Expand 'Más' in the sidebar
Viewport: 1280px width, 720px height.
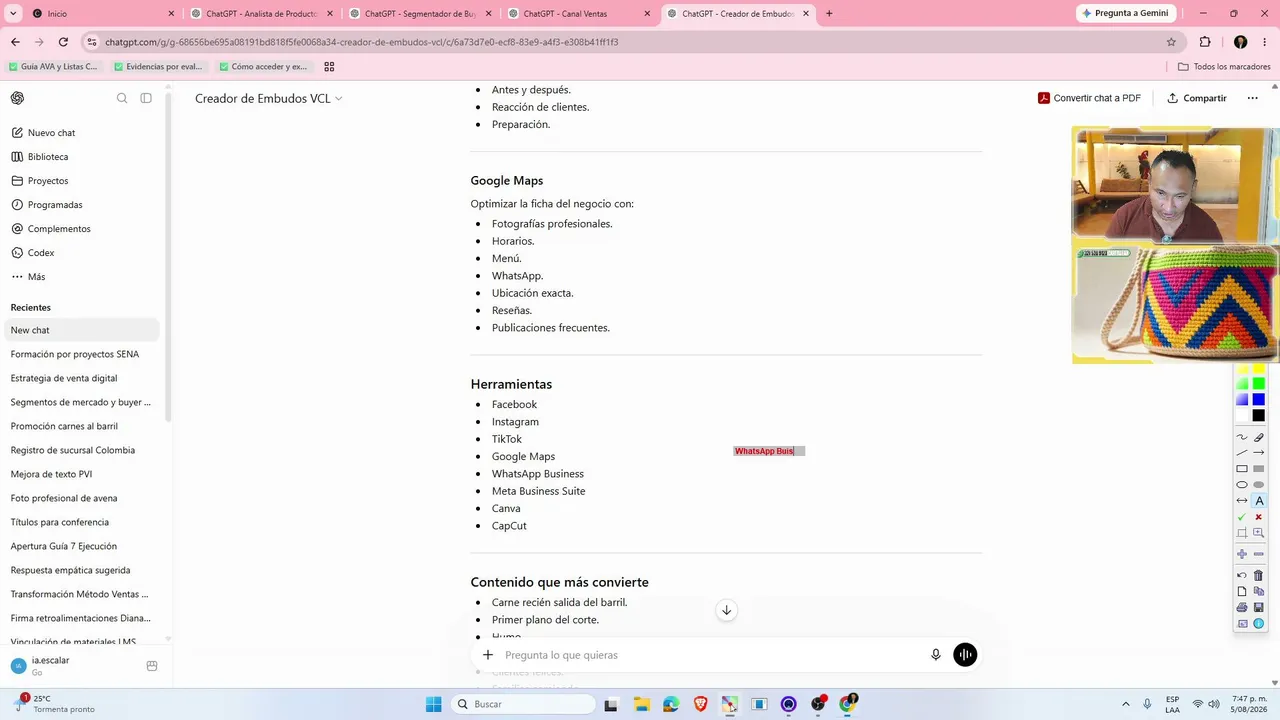pyautogui.click(x=28, y=277)
